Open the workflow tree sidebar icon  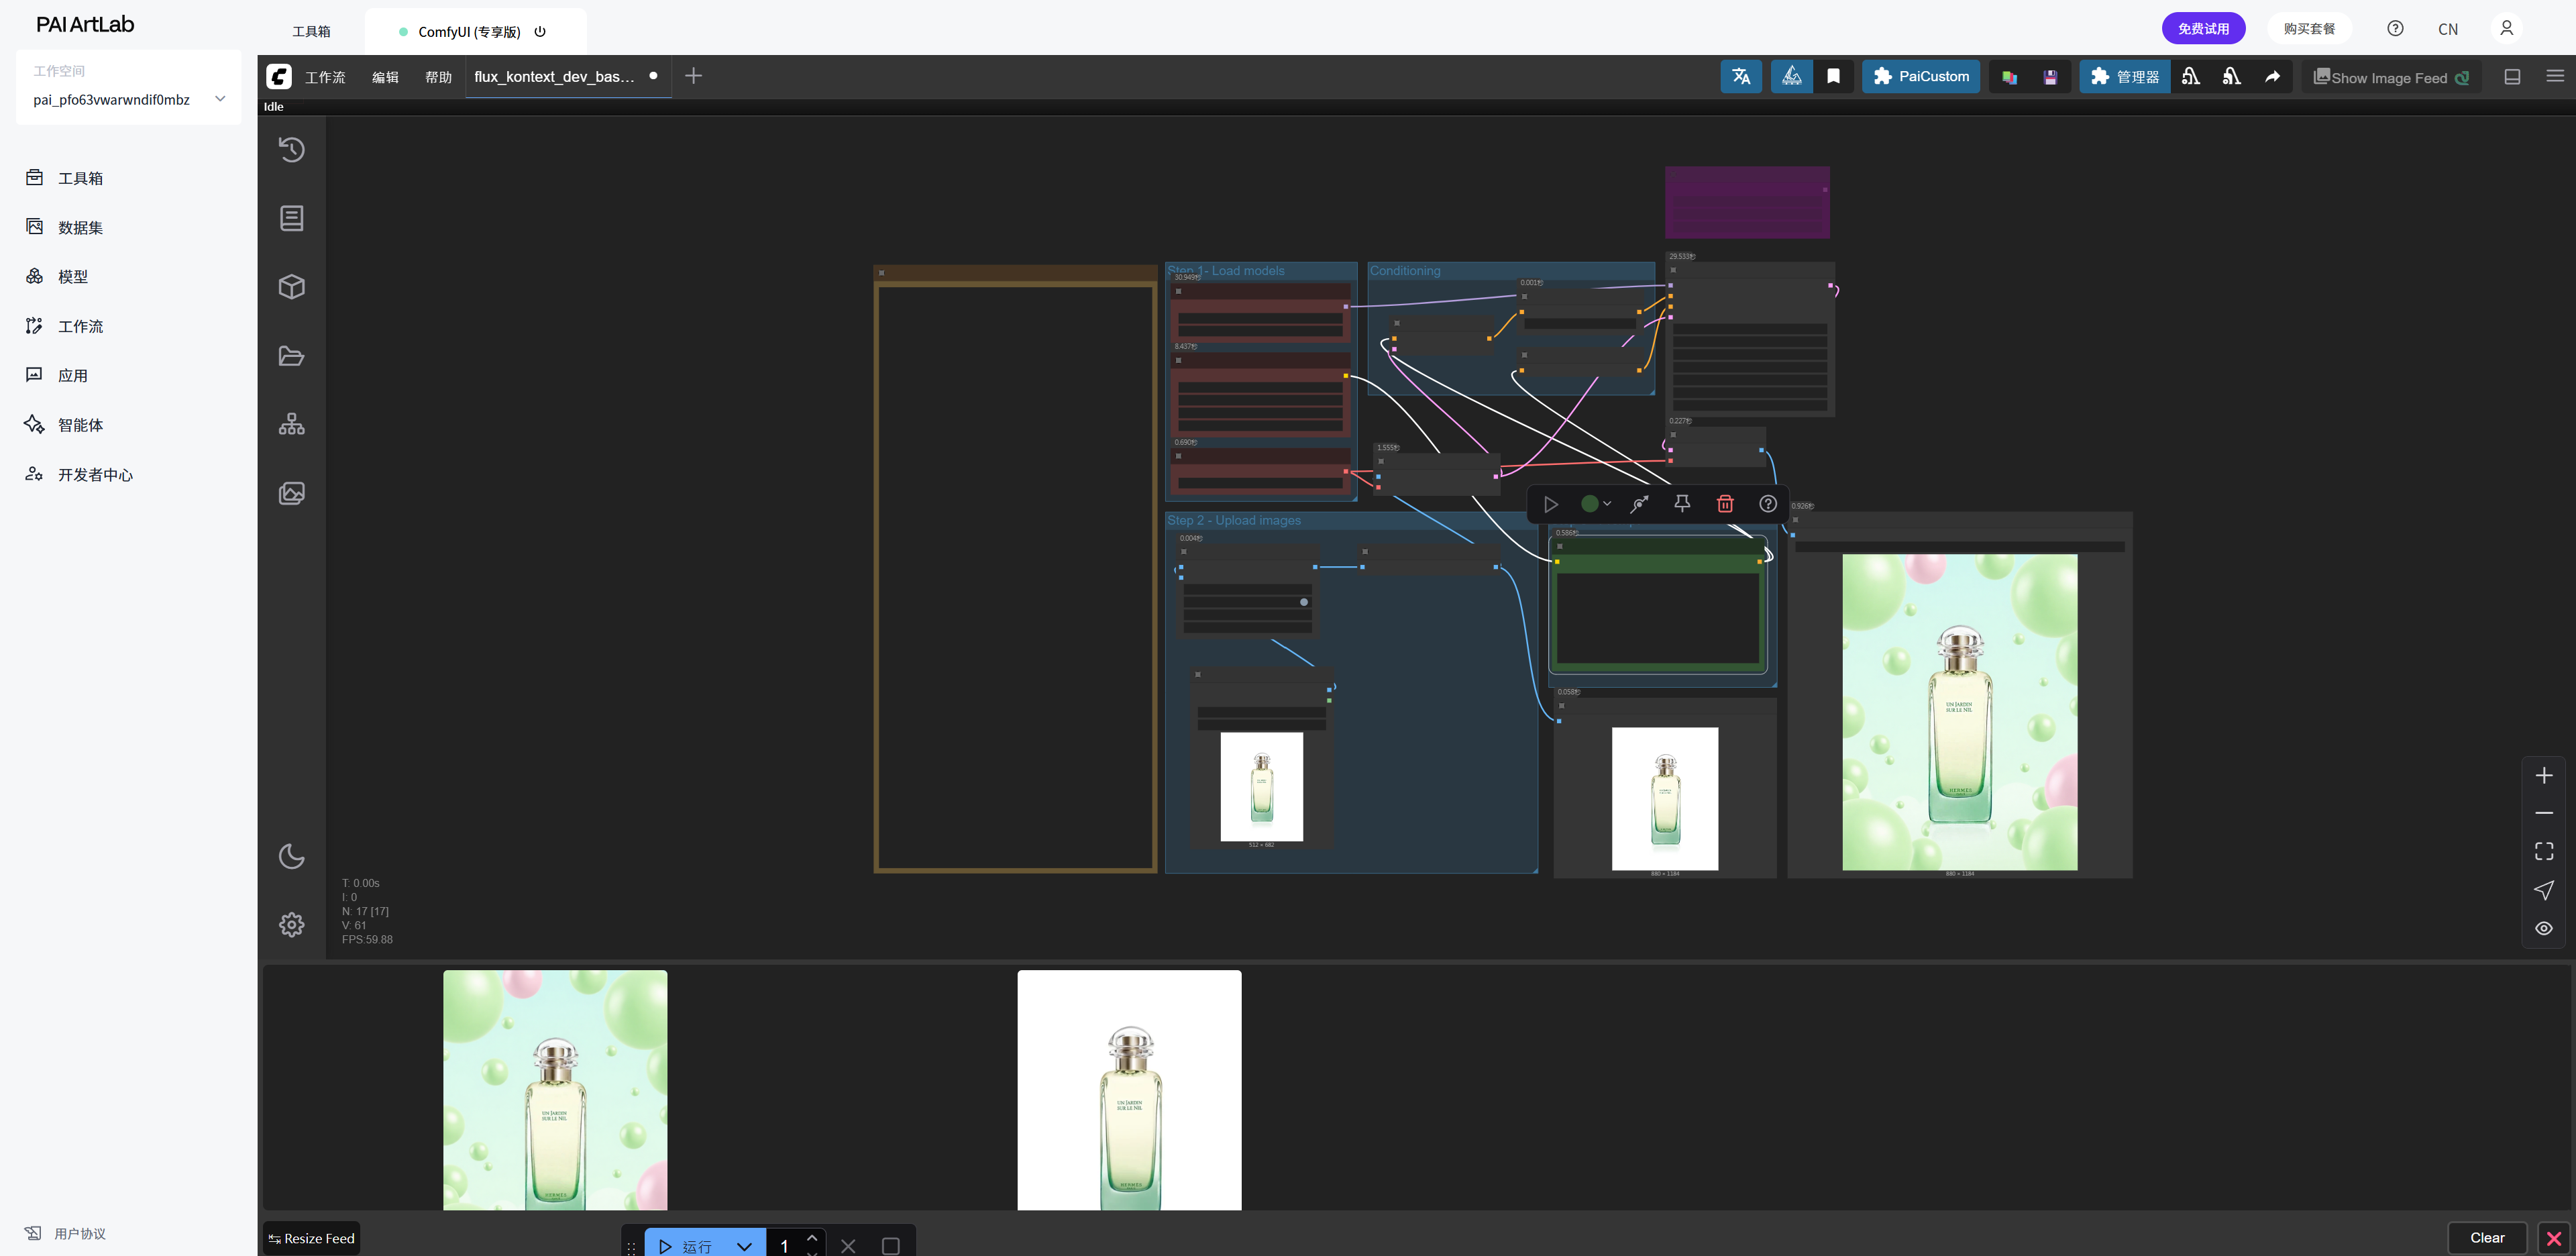(291, 424)
